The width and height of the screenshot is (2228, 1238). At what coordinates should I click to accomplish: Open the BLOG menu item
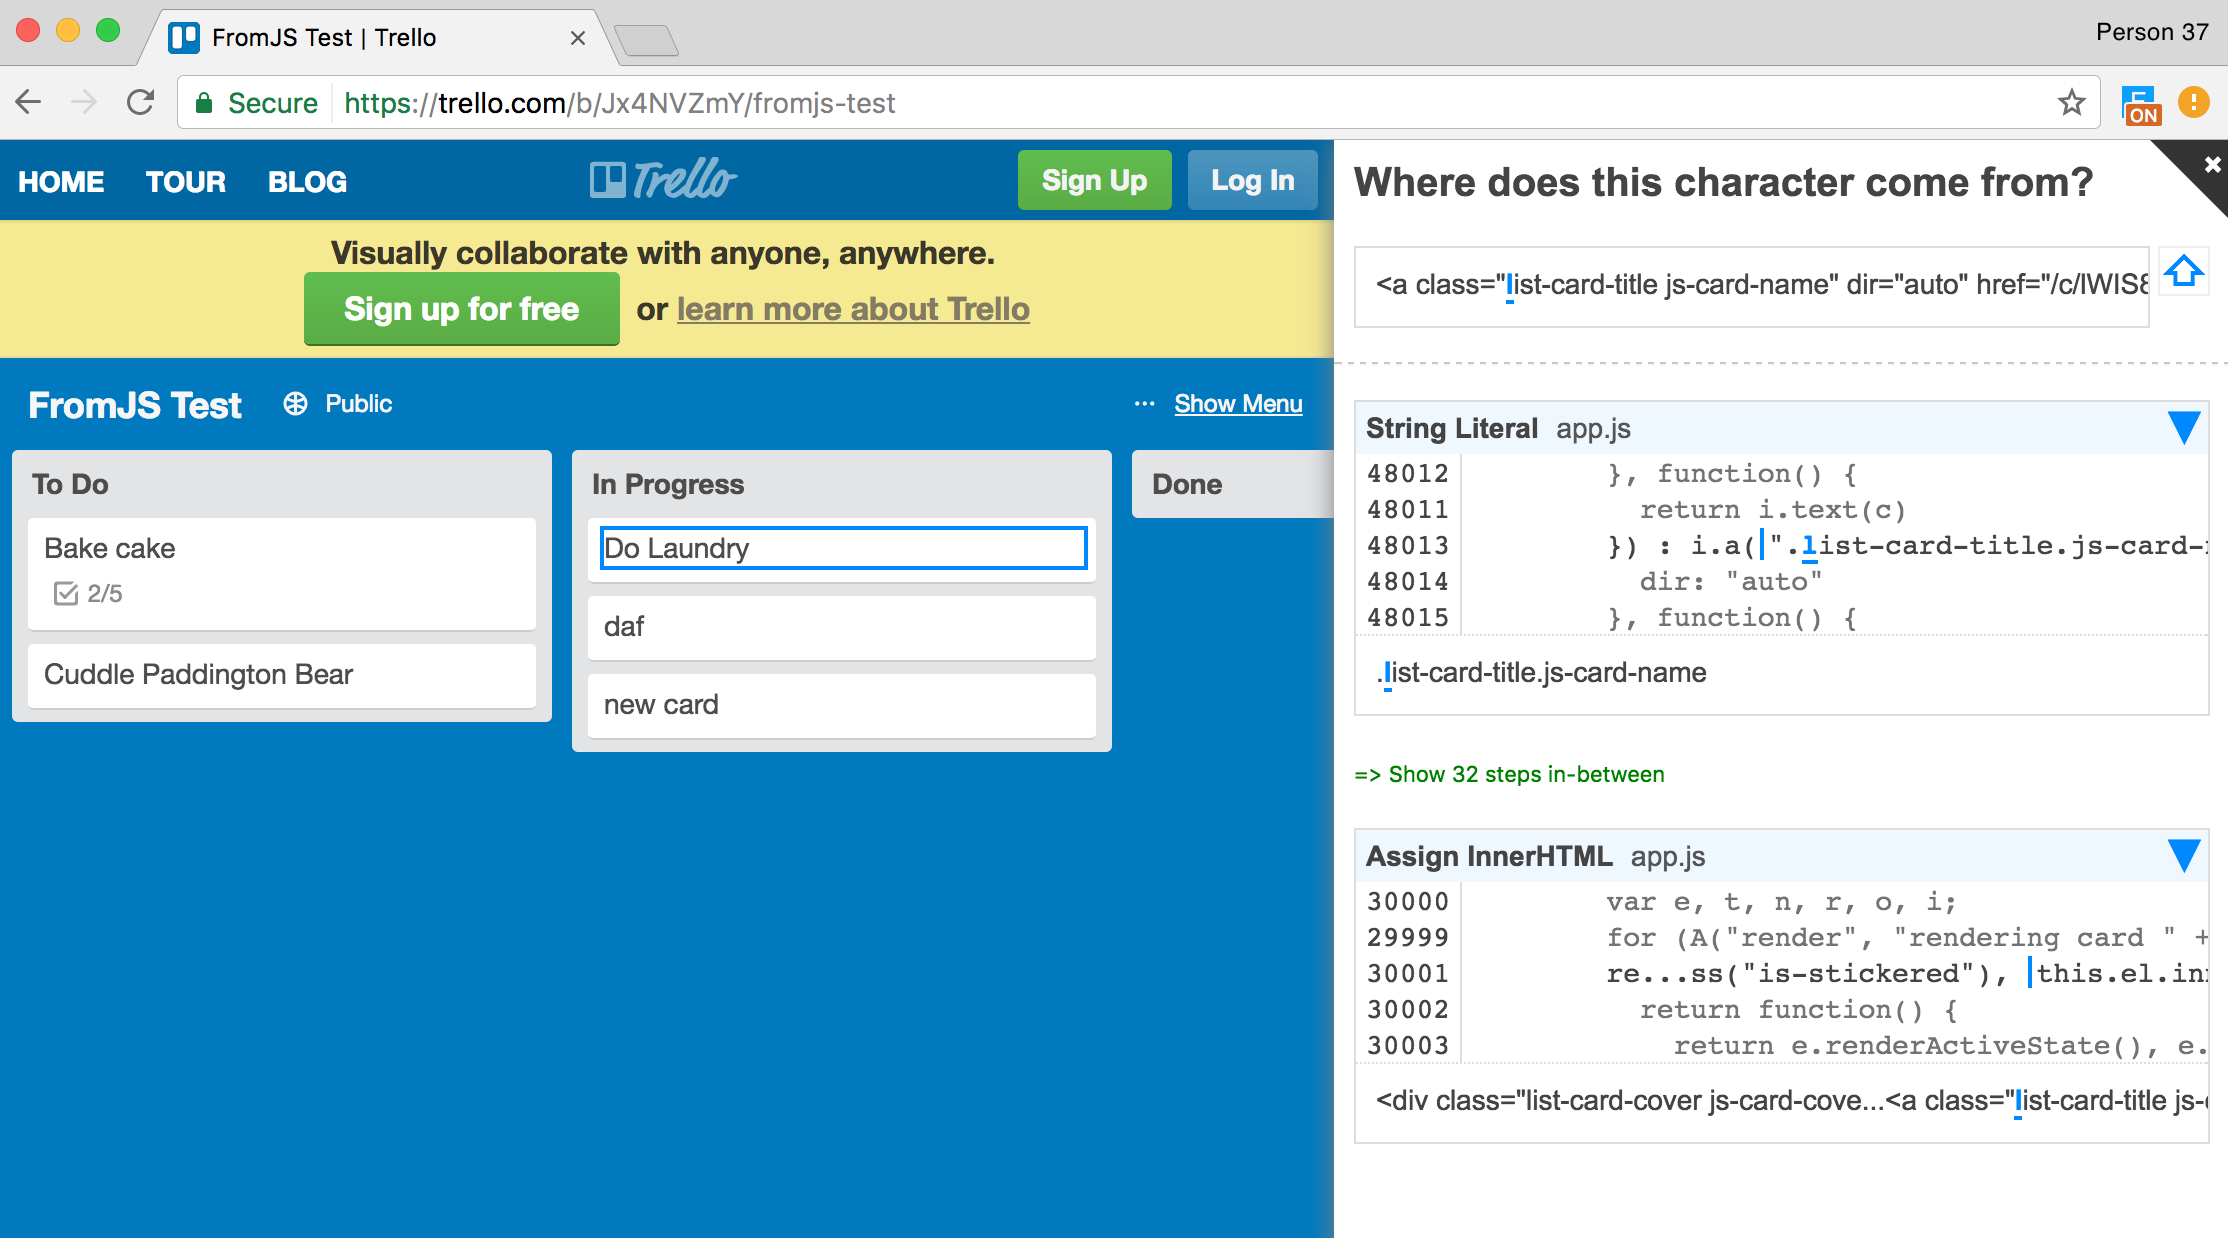(307, 182)
